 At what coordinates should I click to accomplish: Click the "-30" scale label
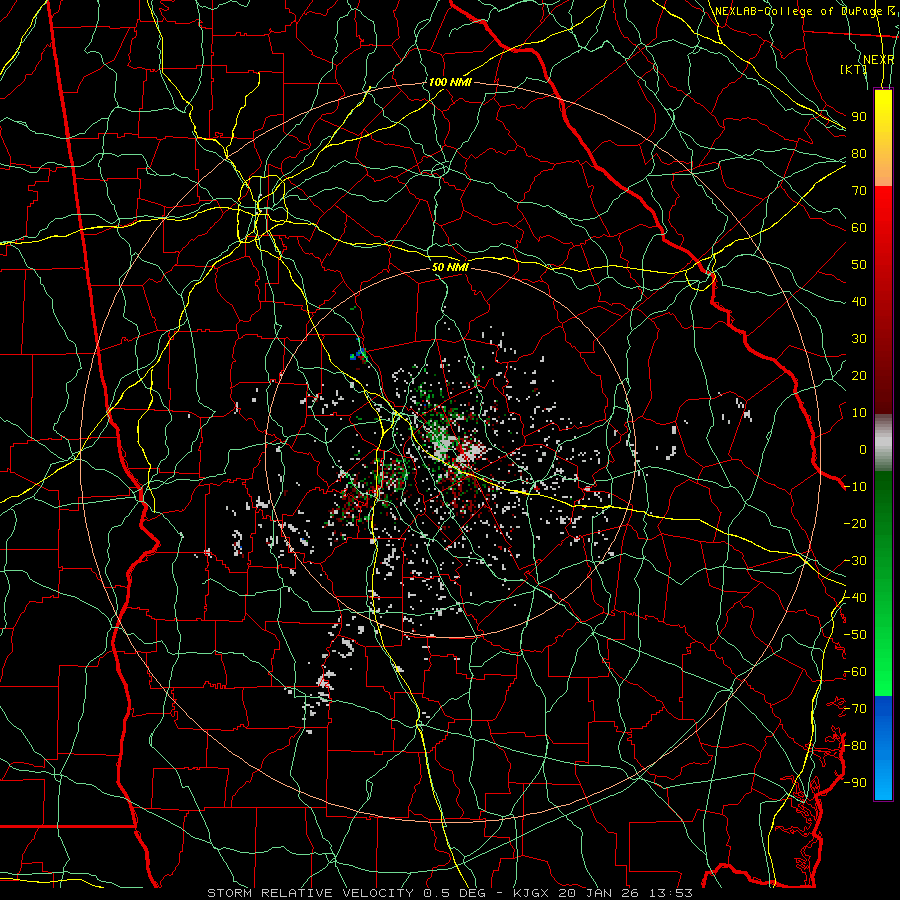855,561
